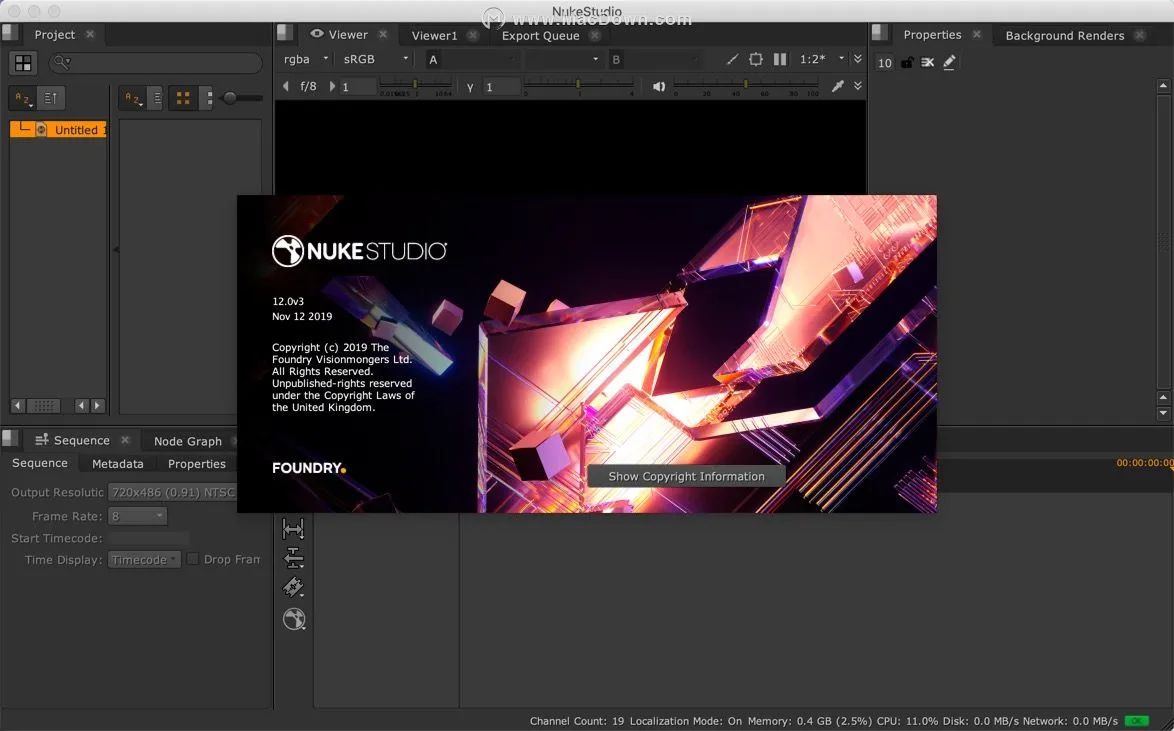Open the bin A-Z sort dropdown
The image size is (1174, 731).
[133, 98]
